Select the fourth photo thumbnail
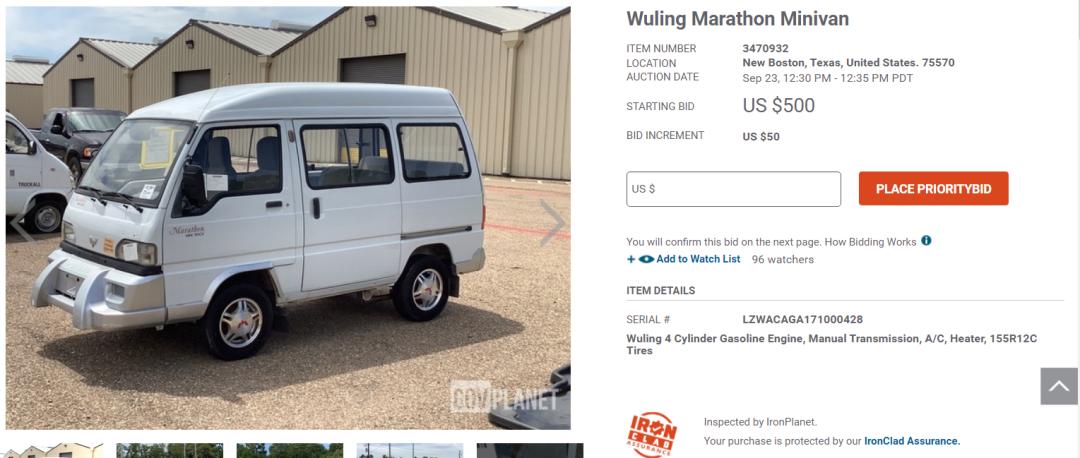Image resolution: width=1080 pixels, height=458 pixels. (410, 450)
